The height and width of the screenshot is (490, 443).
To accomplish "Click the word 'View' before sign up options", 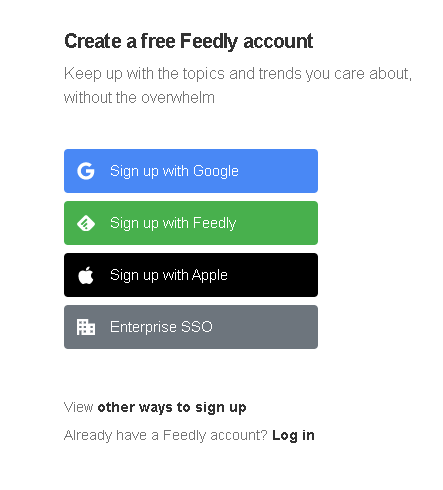I will tap(79, 407).
